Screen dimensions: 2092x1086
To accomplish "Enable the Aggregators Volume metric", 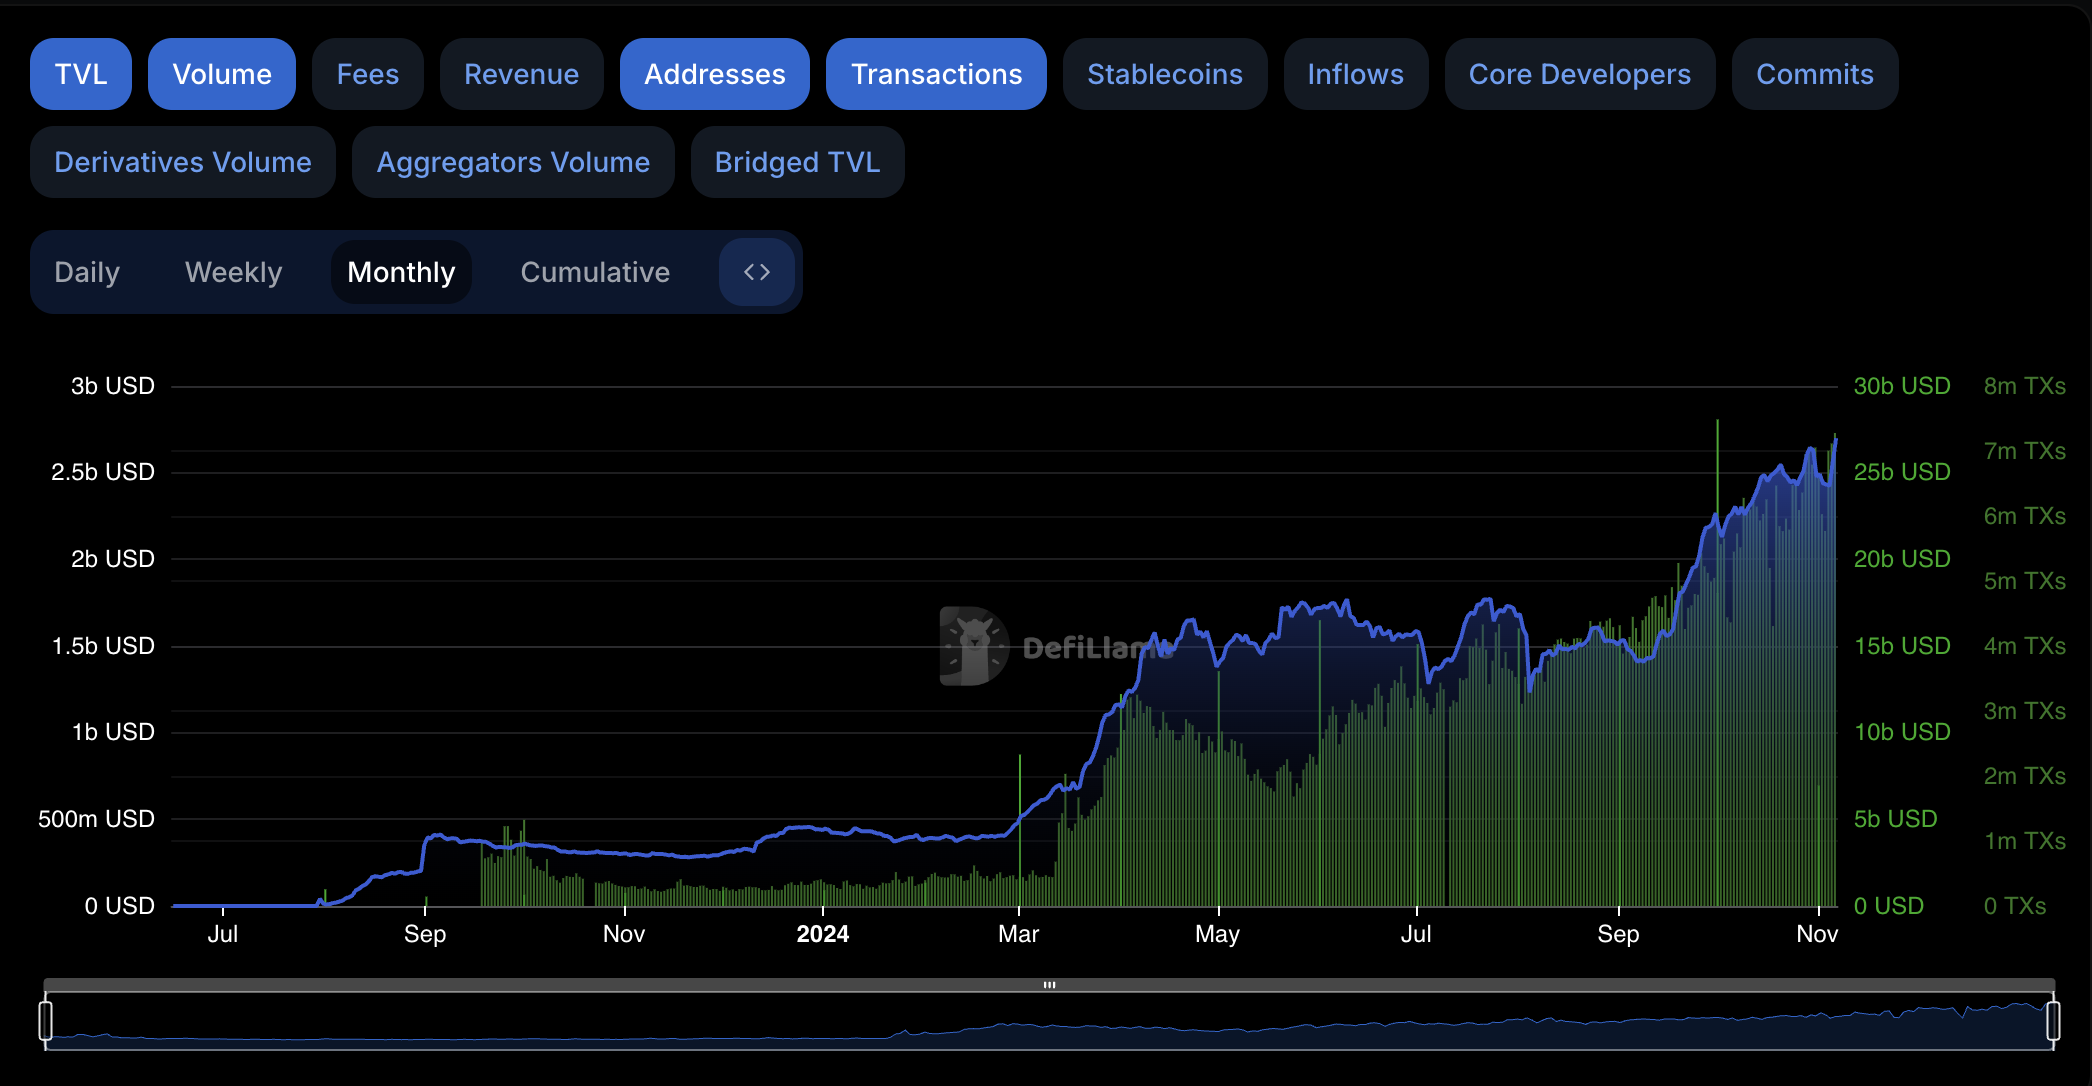I will coord(514,162).
